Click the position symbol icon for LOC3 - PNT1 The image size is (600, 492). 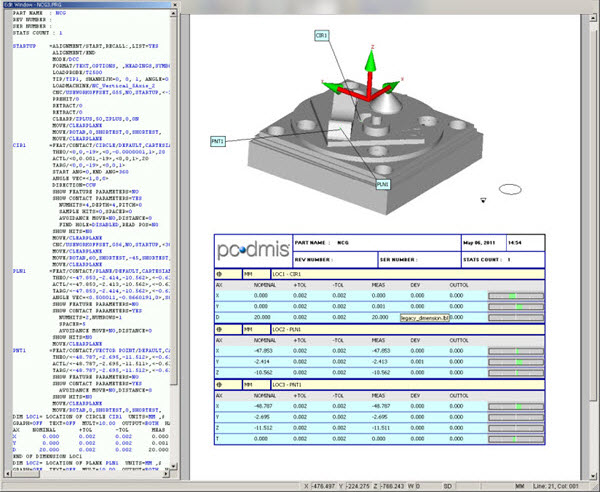[x=221, y=384]
